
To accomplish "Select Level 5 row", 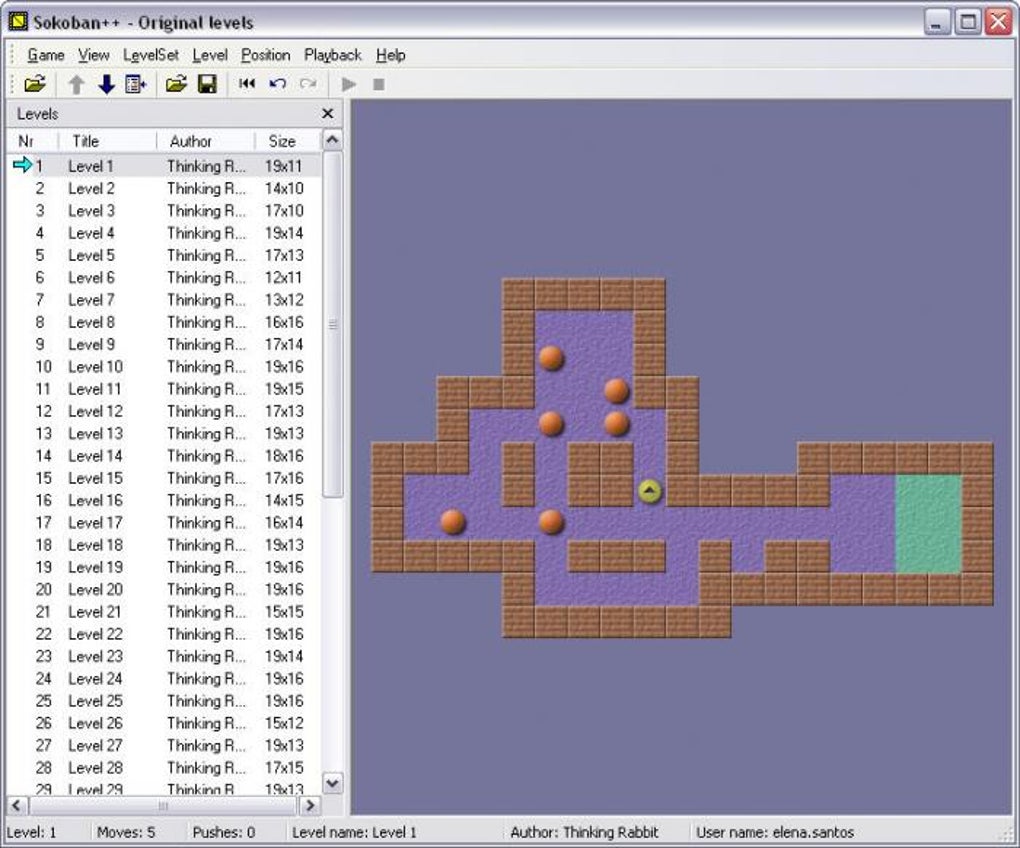I will pyautogui.click(x=164, y=255).
